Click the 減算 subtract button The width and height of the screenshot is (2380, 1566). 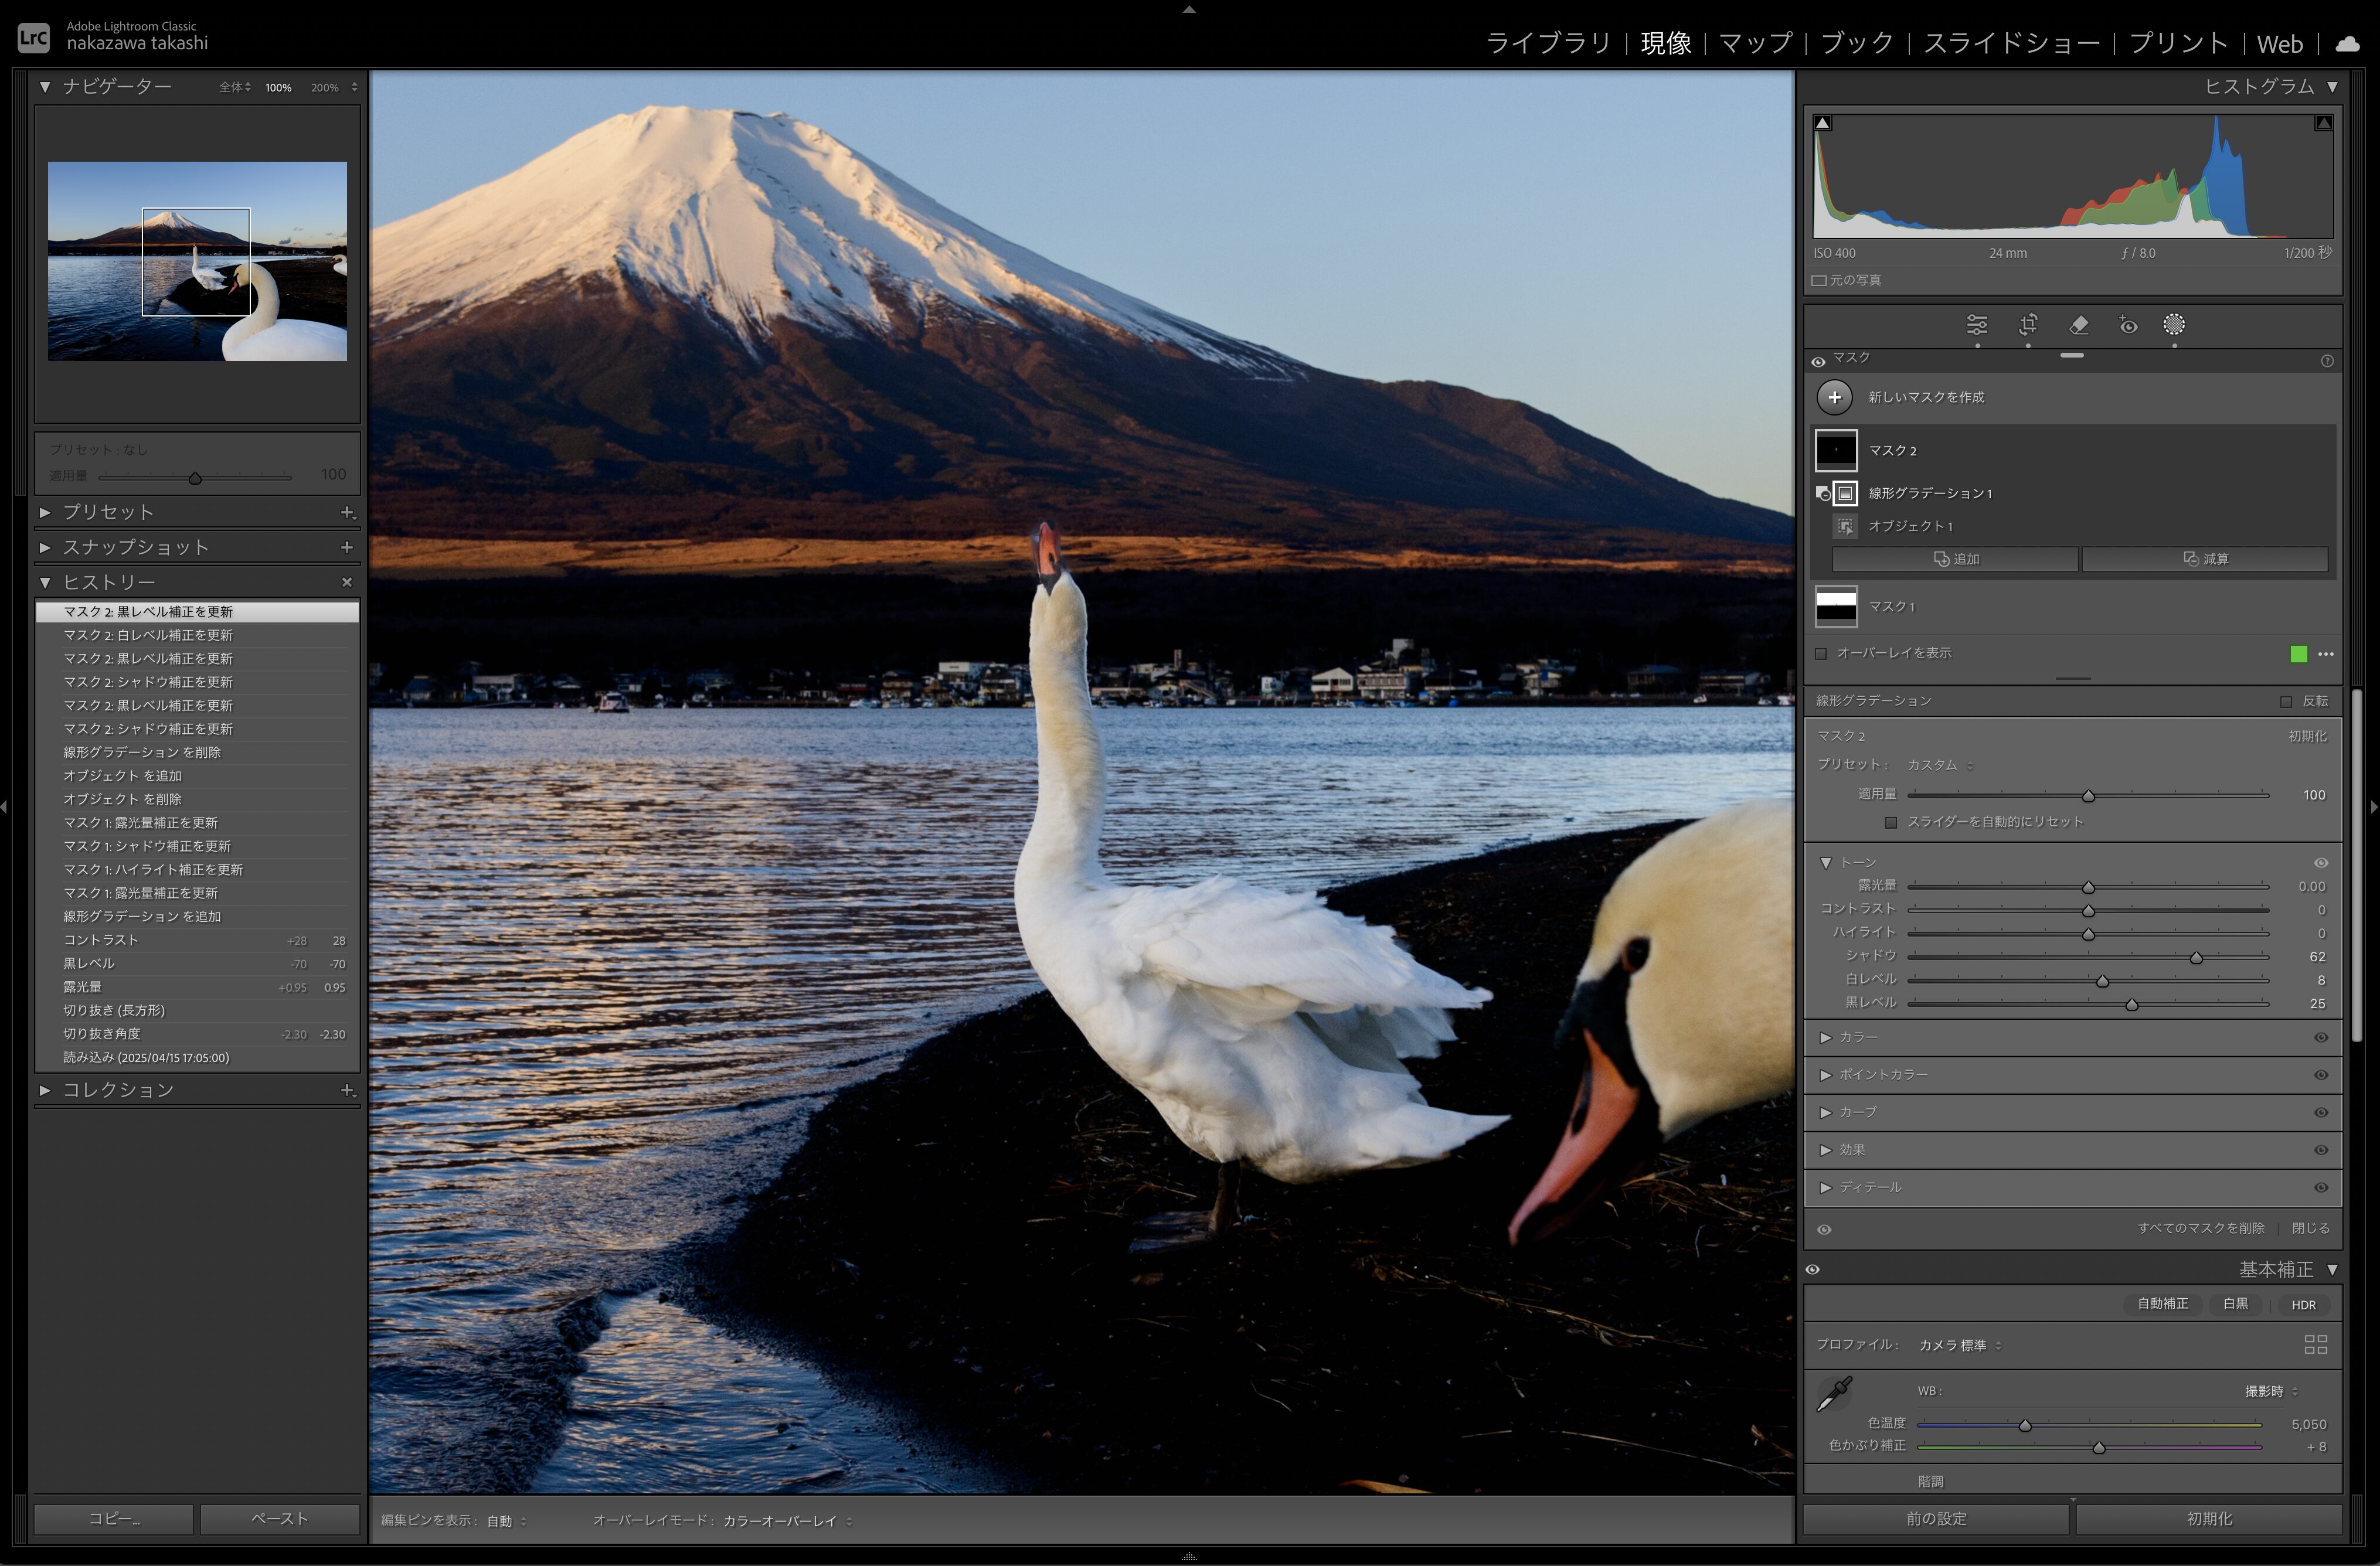click(2205, 559)
